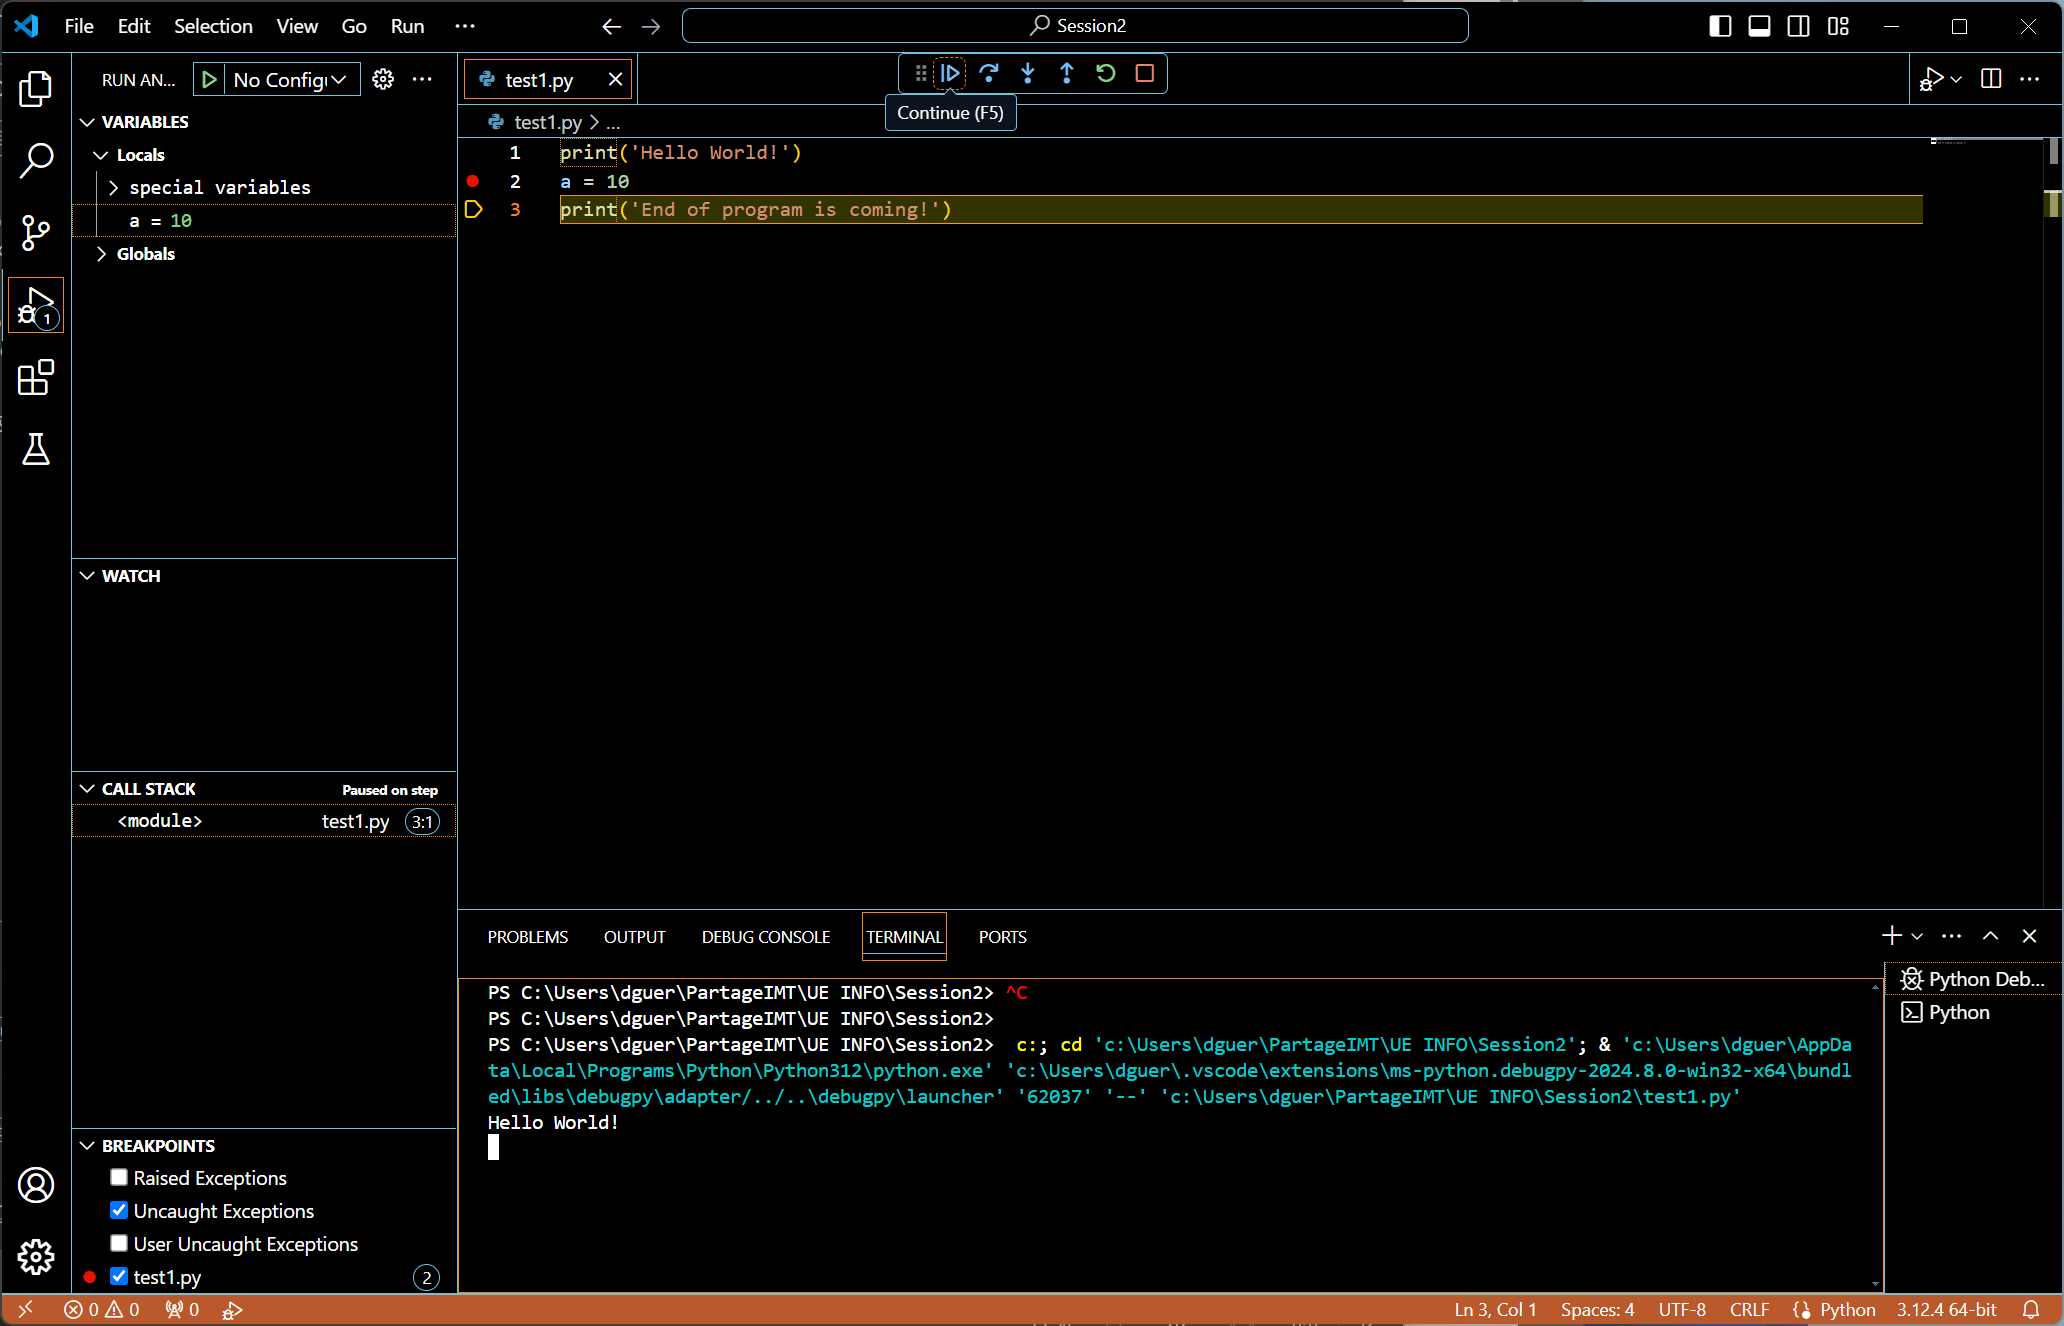Select the Python Debug terminal entry
The height and width of the screenshot is (1326, 2064).
tap(1973, 979)
